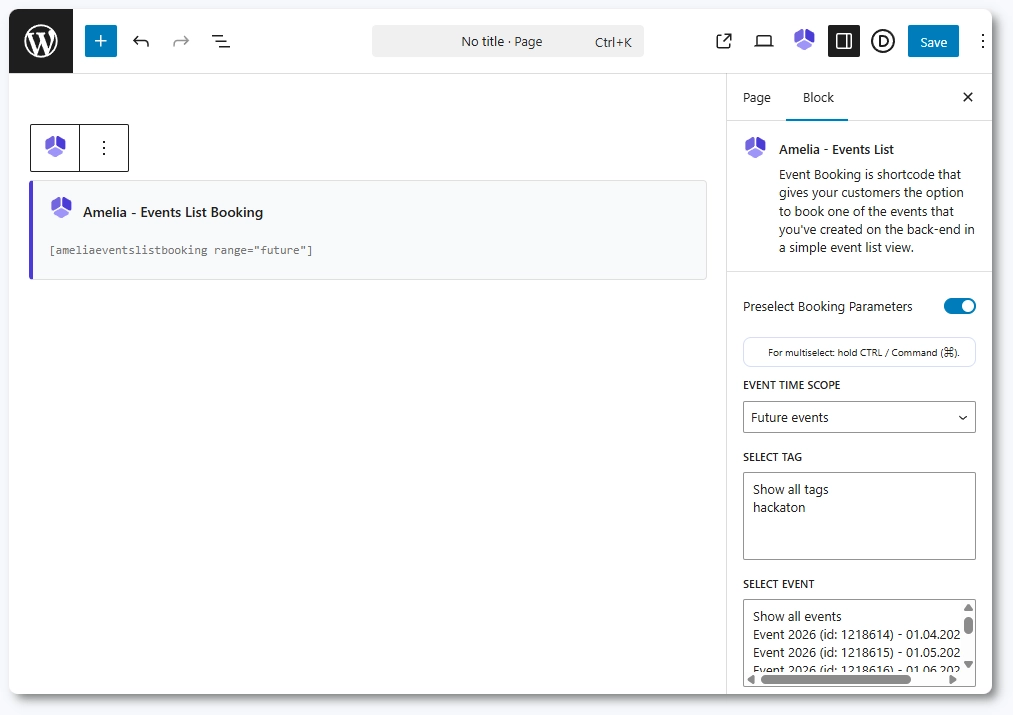Open the device preview laptop icon
The height and width of the screenshot is (715, 1013).
tap(764, 42)
